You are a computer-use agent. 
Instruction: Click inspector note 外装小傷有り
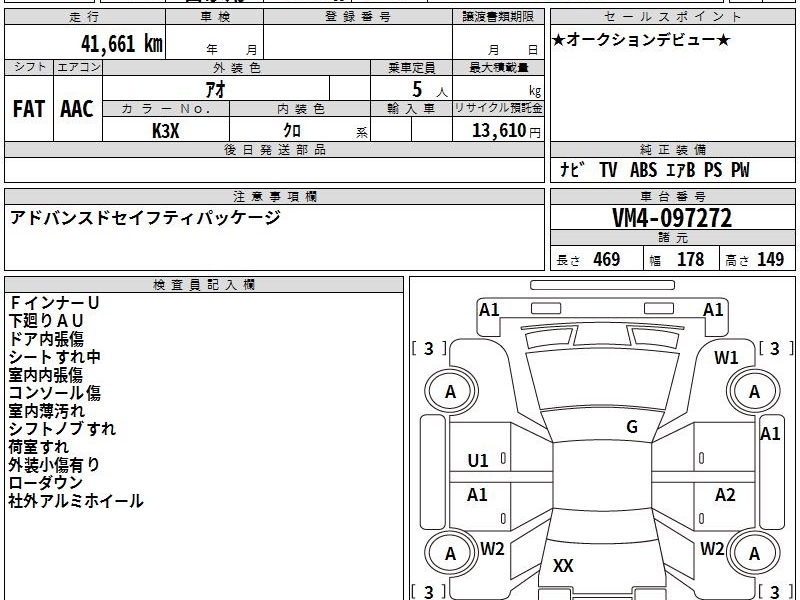tap(54, 464)
